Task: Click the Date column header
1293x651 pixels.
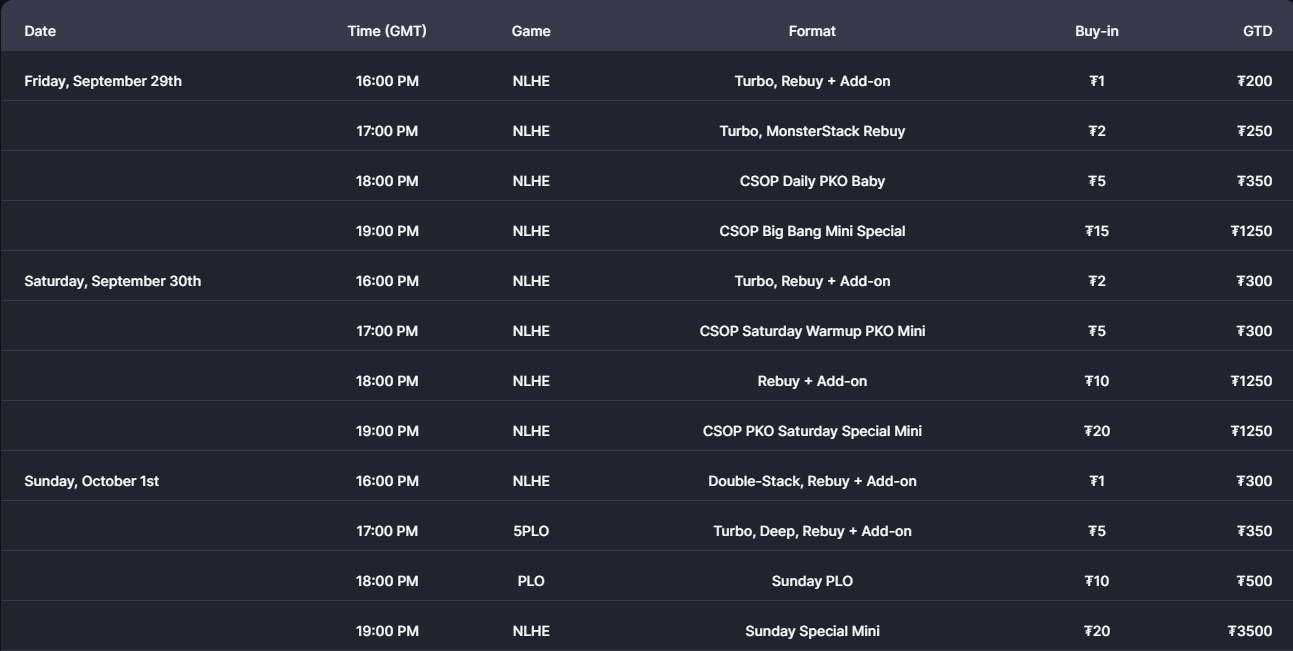Action: pyautogui.click(x=40, y=31)
